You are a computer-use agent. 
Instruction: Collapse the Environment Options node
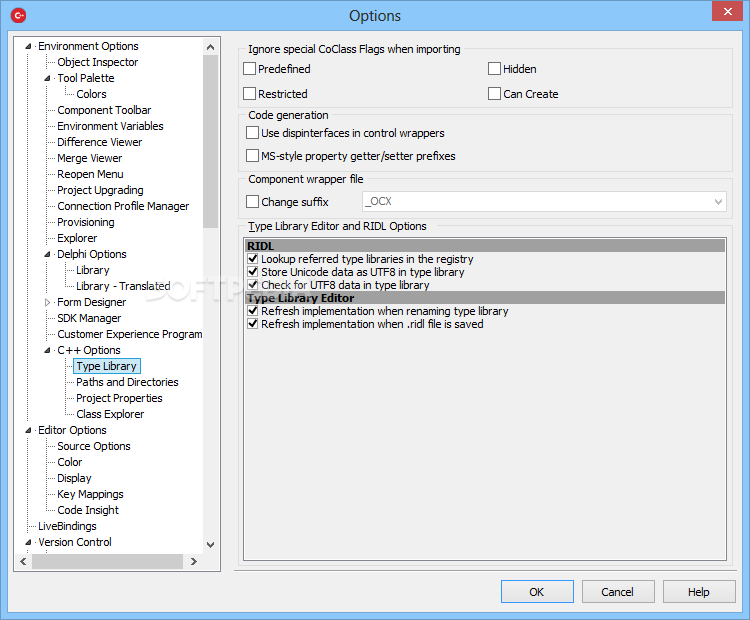(x=28, y=46)
